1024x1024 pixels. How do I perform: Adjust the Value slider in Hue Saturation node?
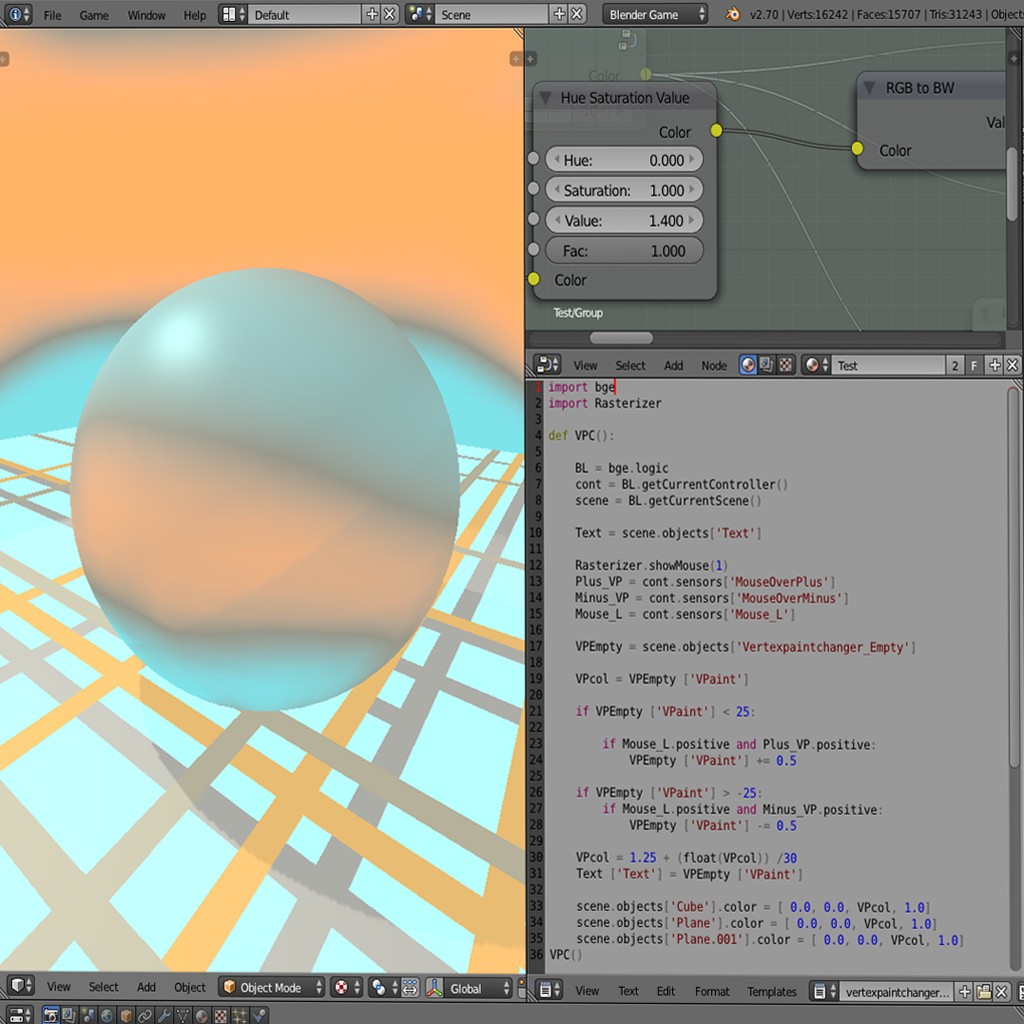pyautogui.click(x=624, y=220)
